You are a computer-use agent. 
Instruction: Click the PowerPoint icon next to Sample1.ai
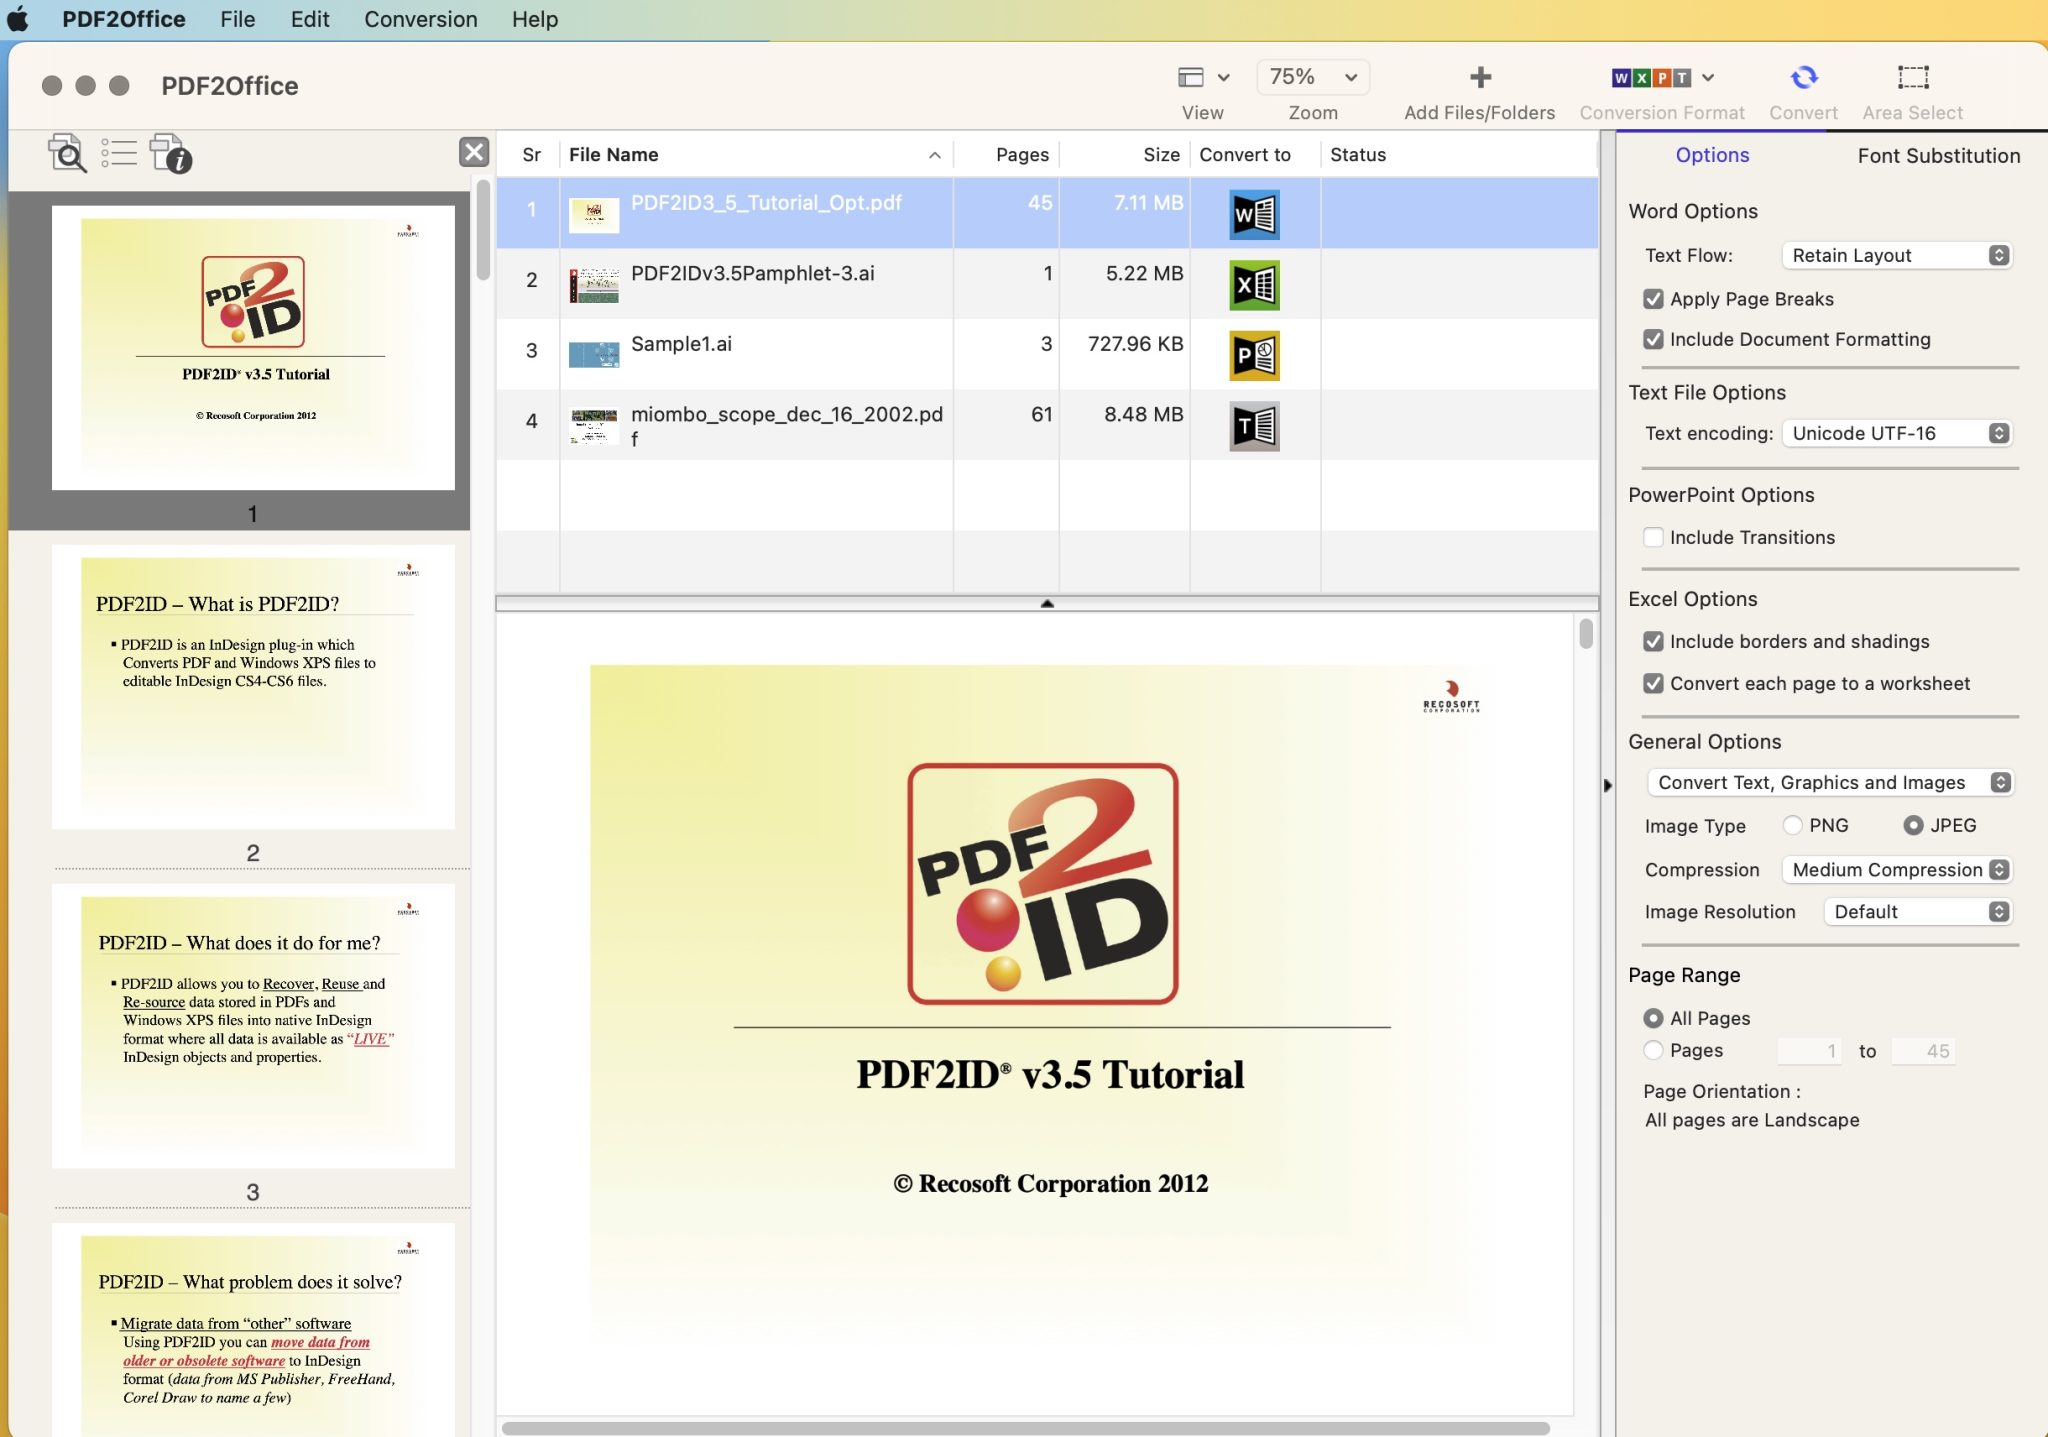click(1255, 355)
